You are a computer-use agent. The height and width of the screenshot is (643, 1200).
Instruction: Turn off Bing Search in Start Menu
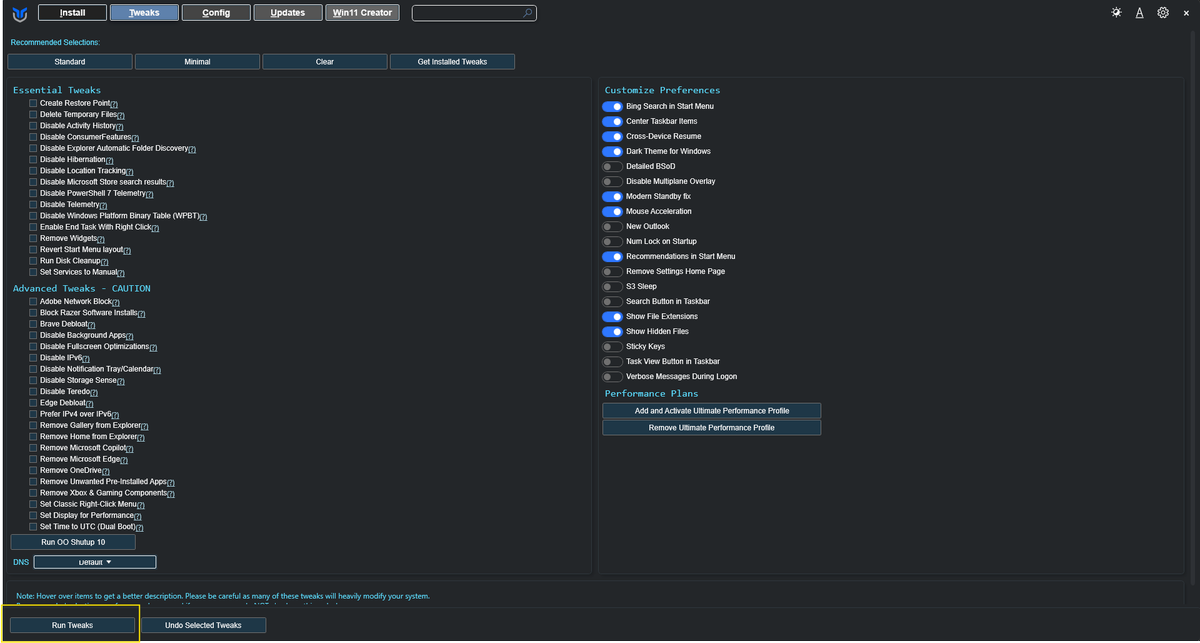[x=612, y=106]
